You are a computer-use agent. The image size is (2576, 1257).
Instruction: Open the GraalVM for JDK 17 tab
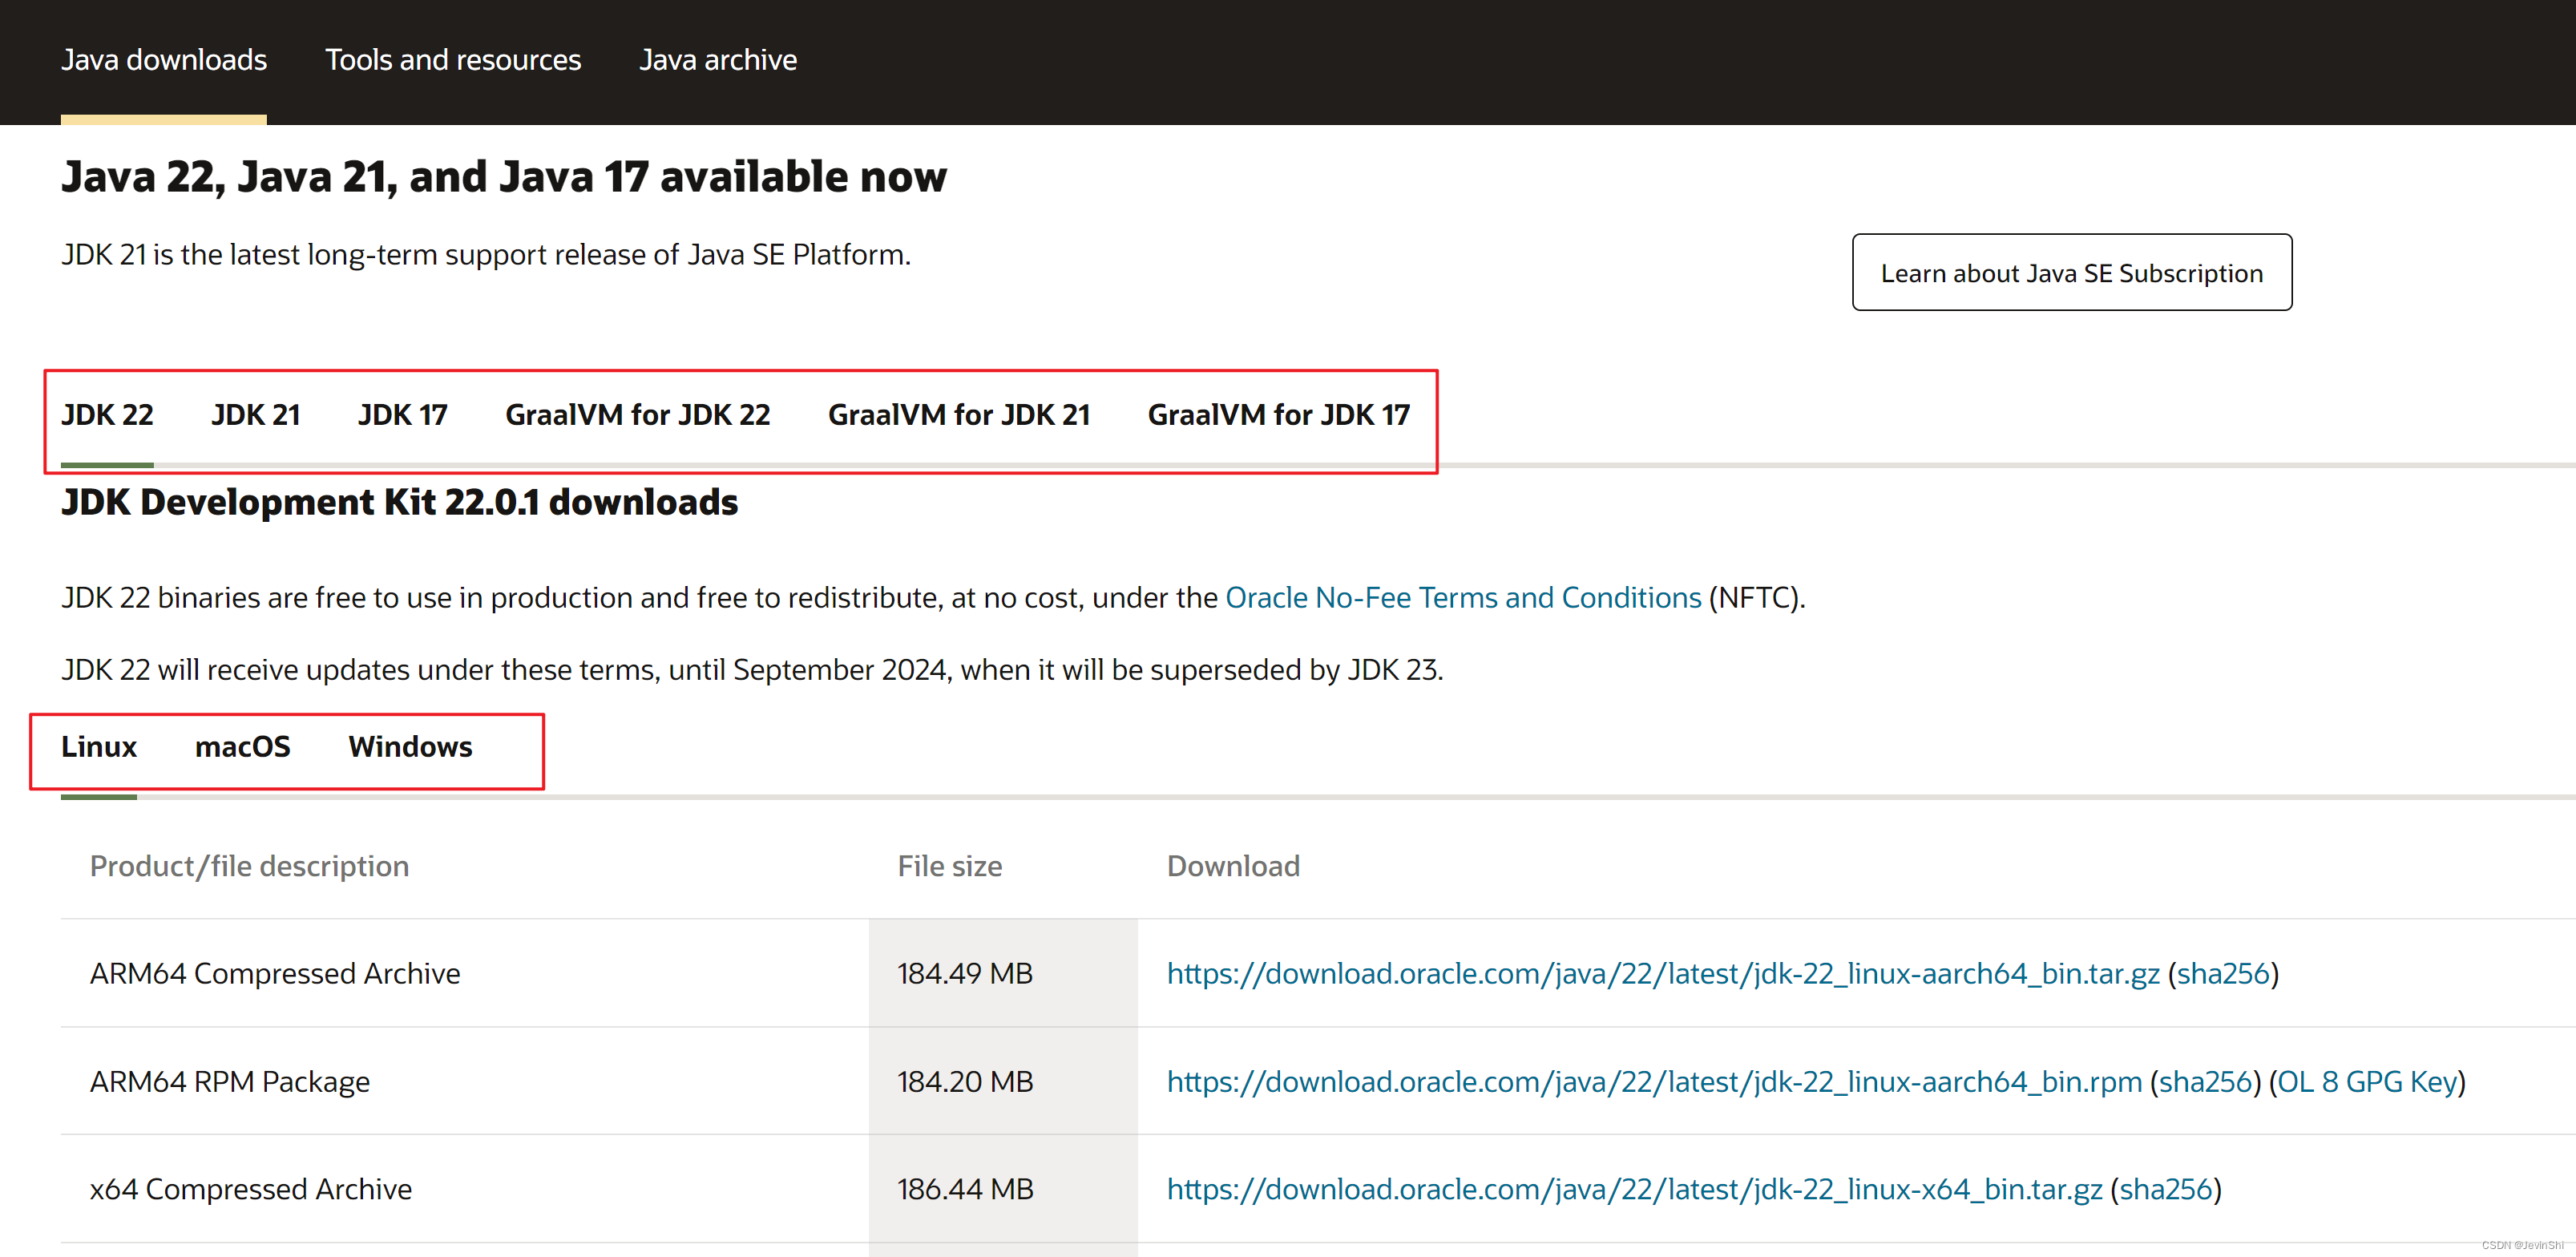click(x=1278, y=415)
